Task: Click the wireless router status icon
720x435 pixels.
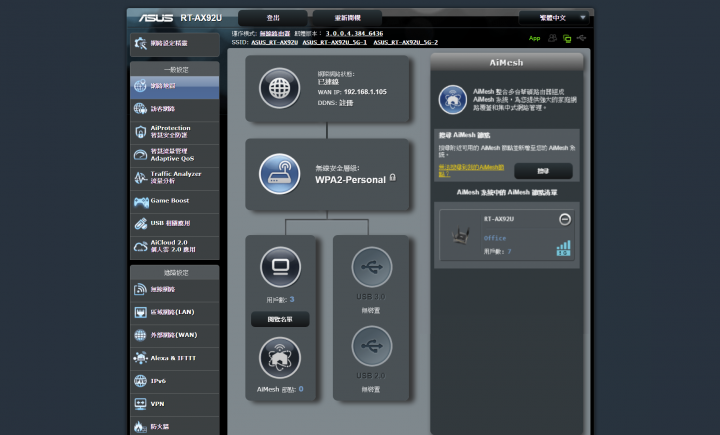Action: coord(280,174)
